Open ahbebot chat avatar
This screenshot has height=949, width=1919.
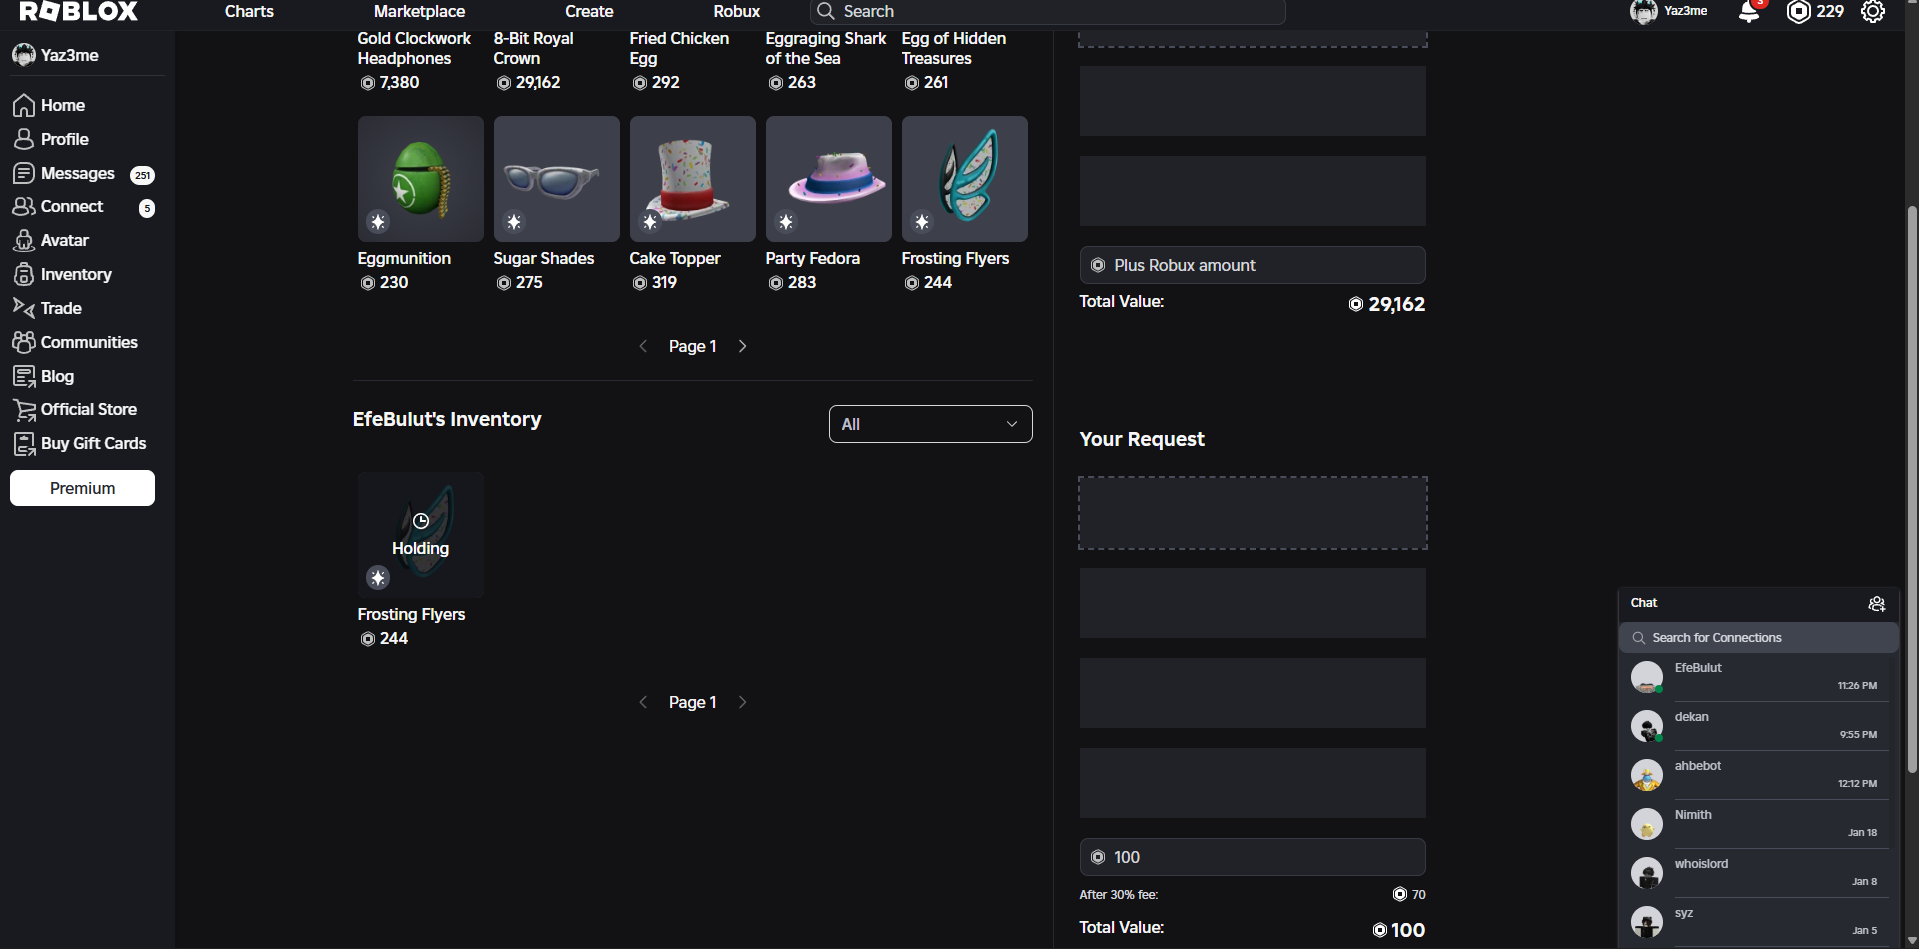1647,775
